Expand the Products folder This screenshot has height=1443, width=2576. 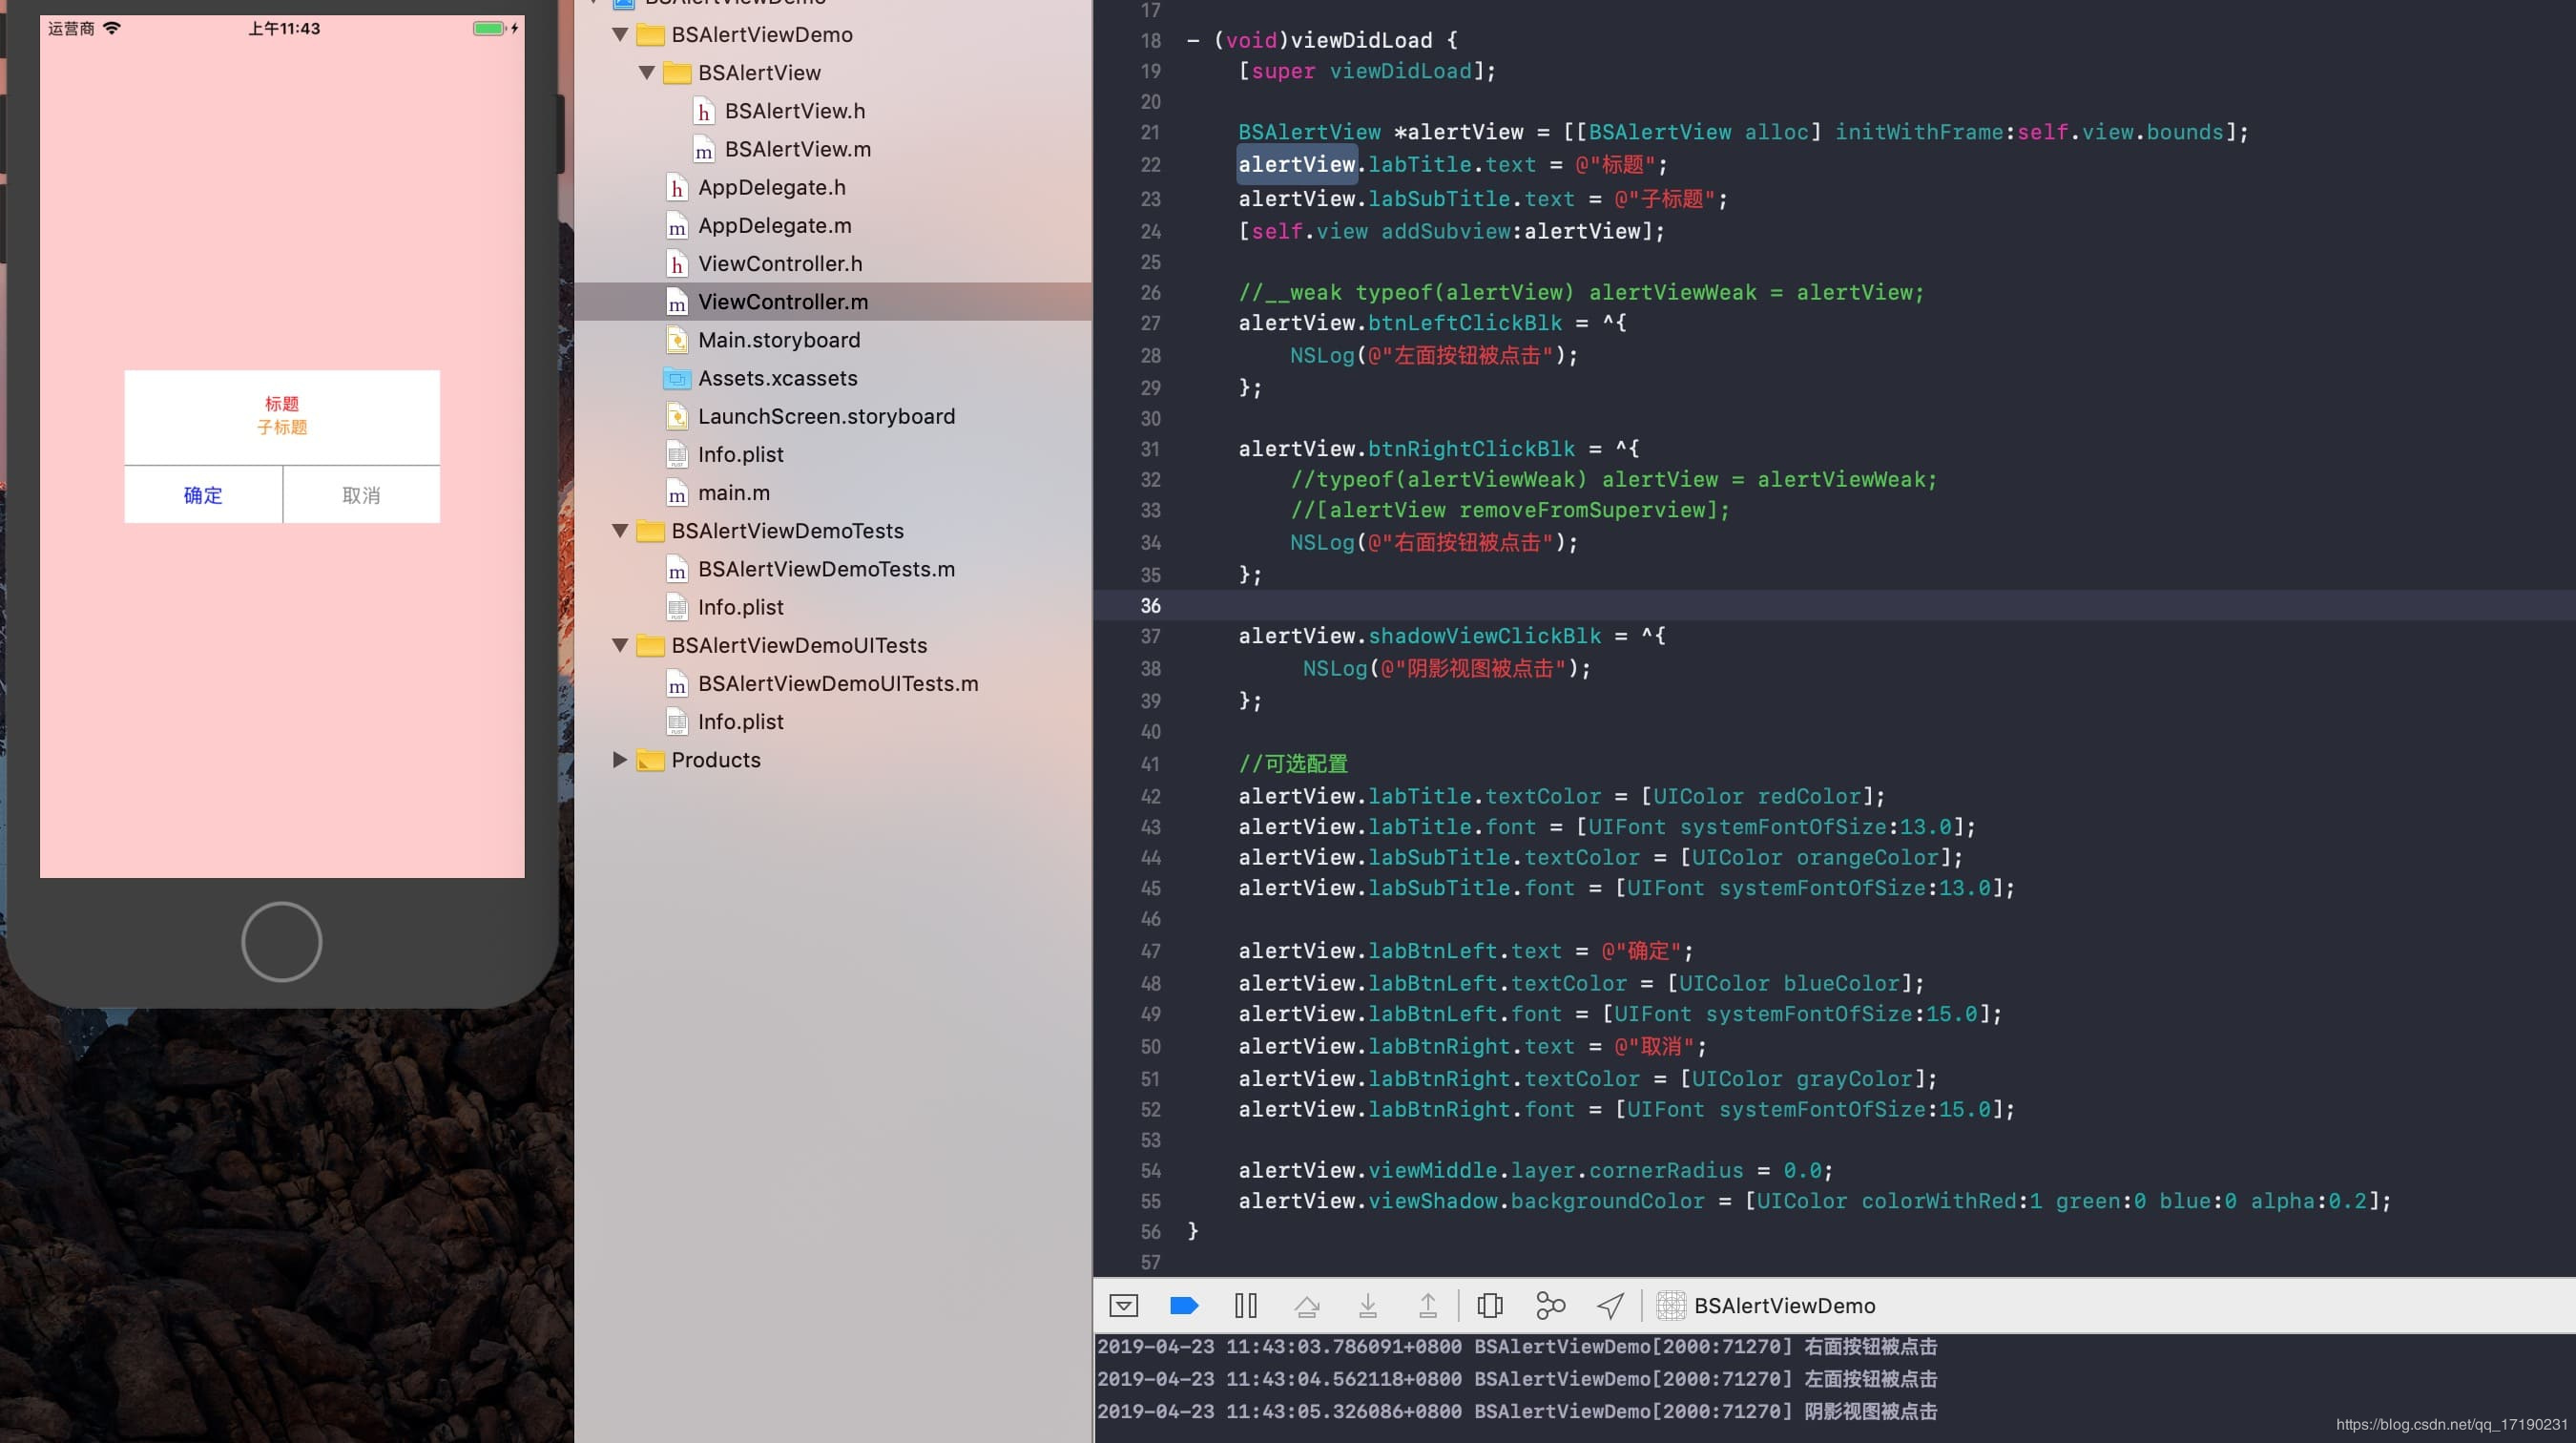pos(620,760)
